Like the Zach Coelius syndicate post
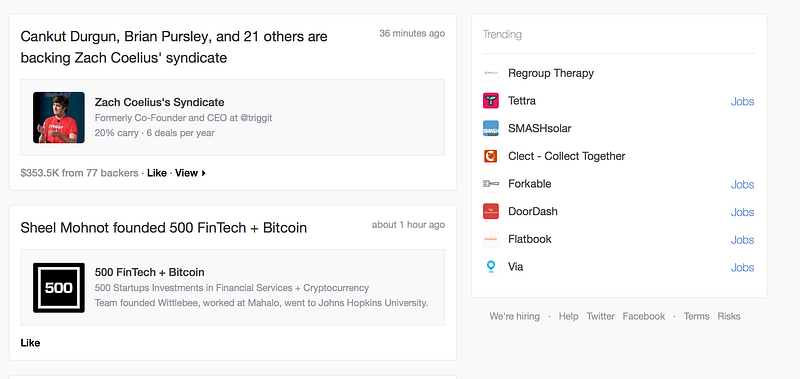 (x=157, y=173)
